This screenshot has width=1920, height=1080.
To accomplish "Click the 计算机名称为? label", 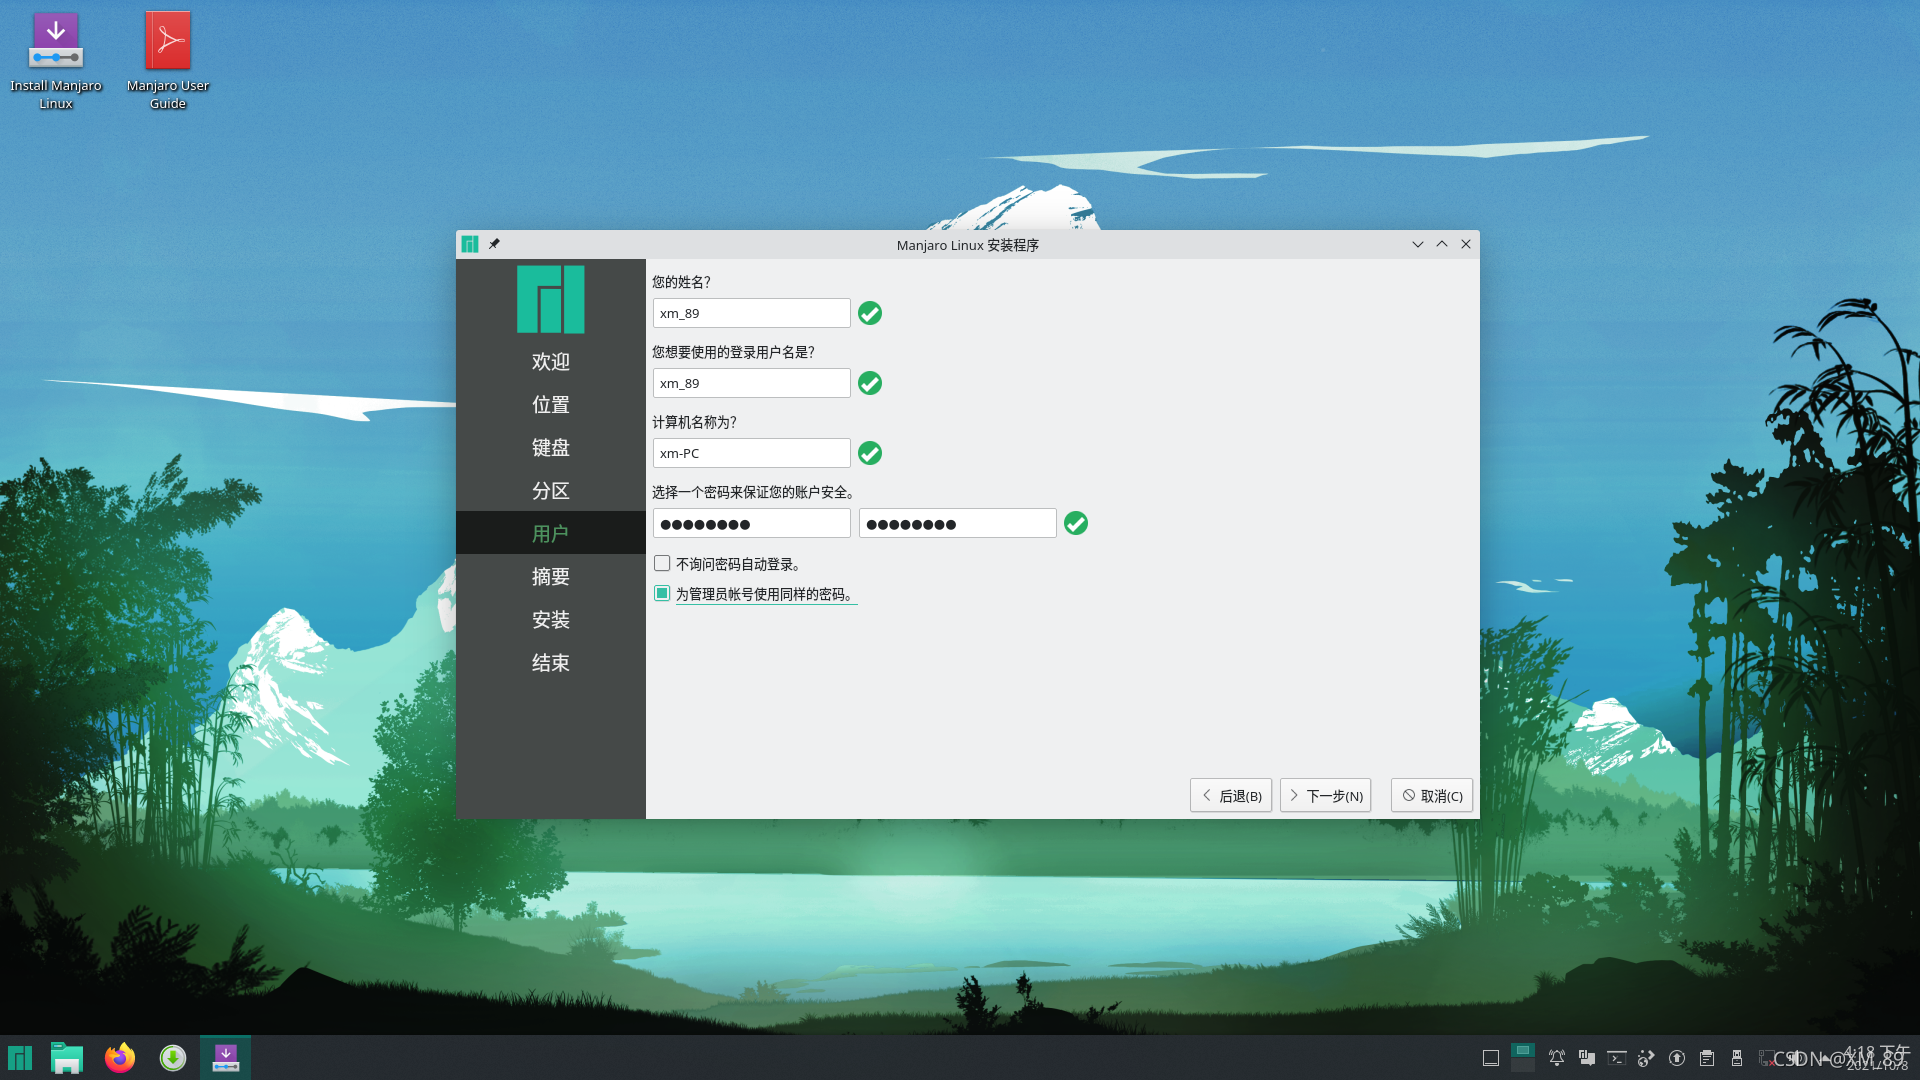I will pos(694,422).
